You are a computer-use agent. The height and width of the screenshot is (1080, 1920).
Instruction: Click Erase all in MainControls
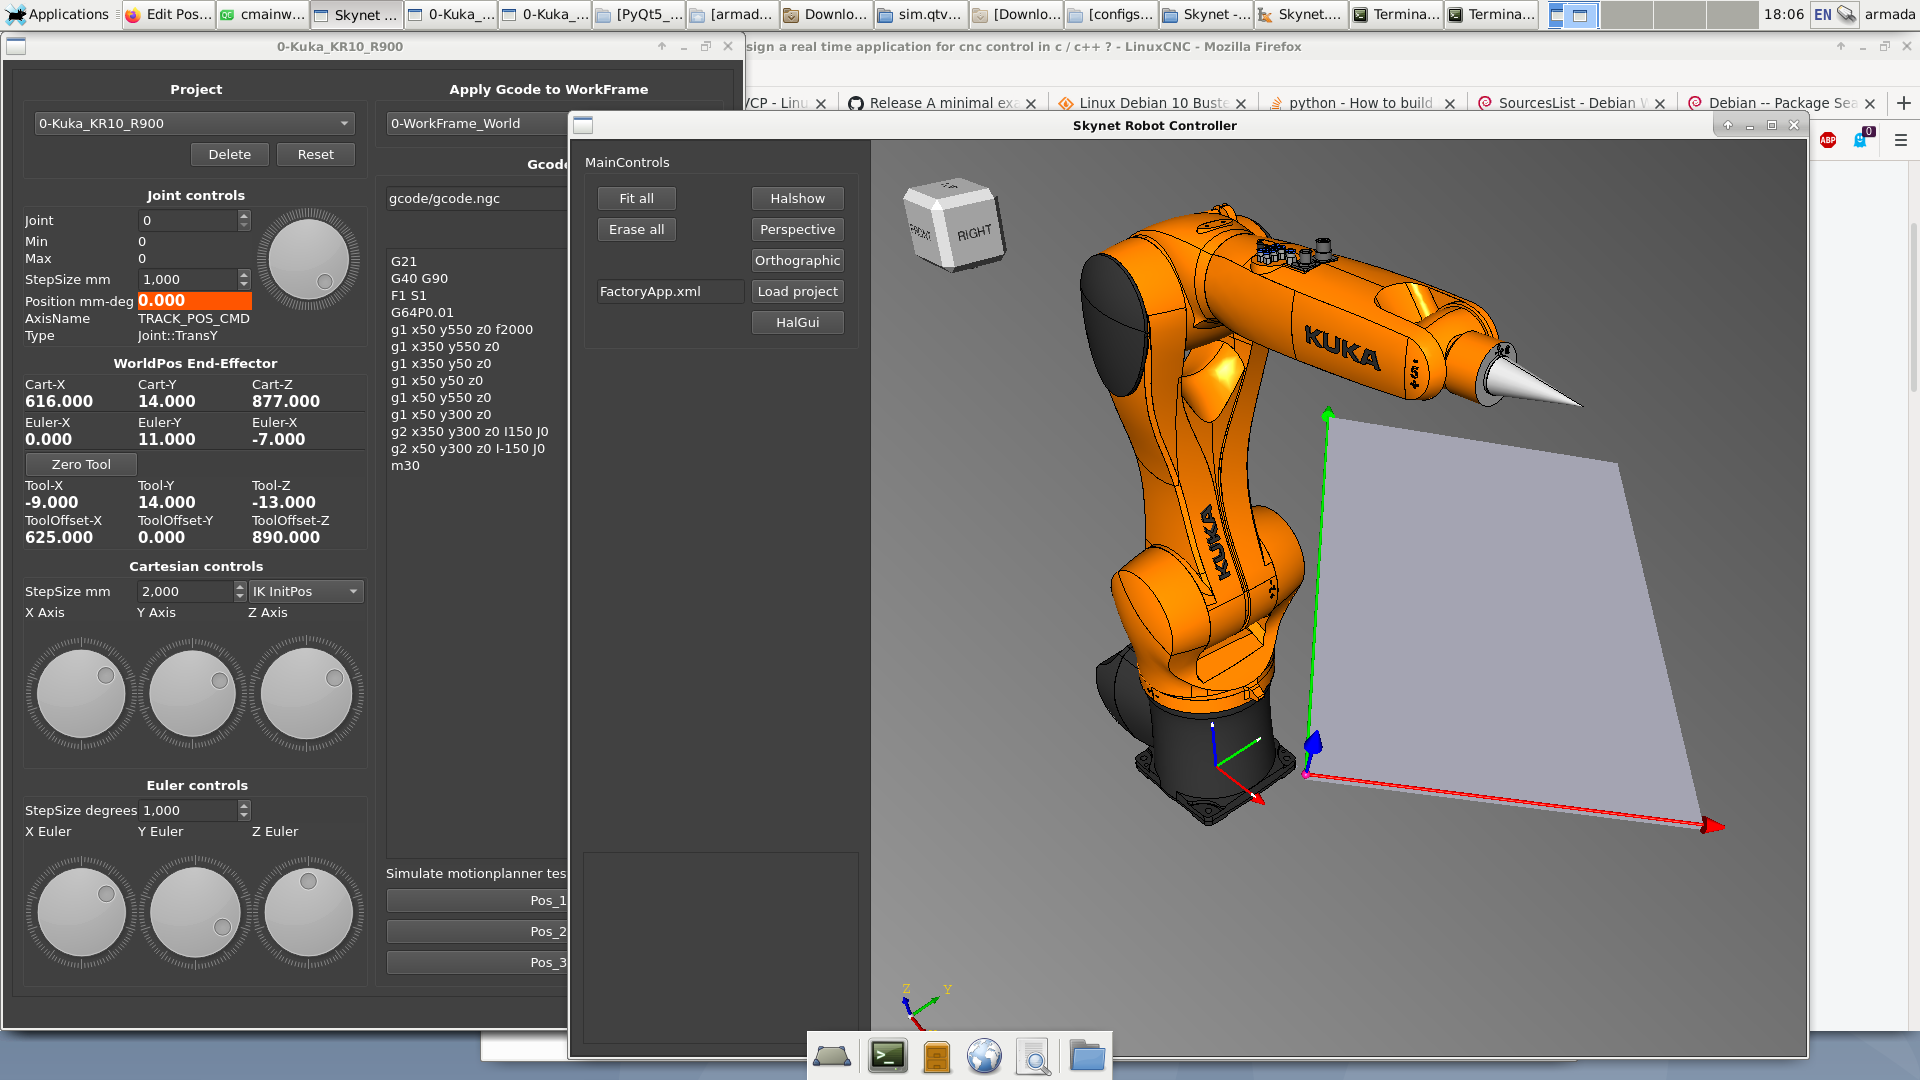(x=637, y=229)
